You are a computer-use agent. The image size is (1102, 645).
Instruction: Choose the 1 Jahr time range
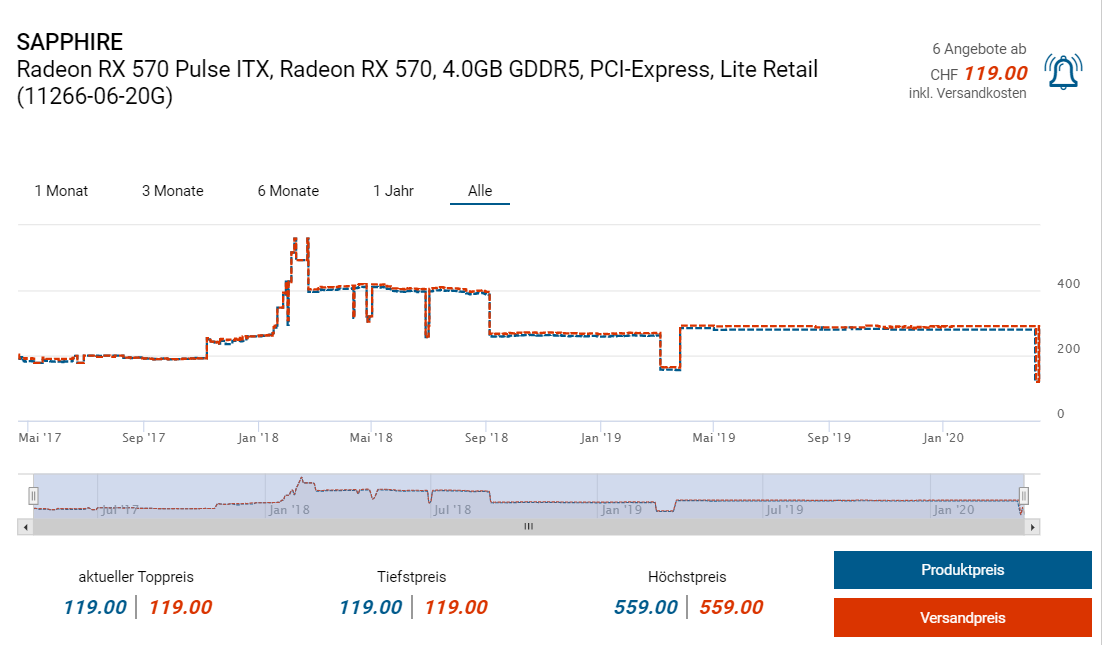393,191
